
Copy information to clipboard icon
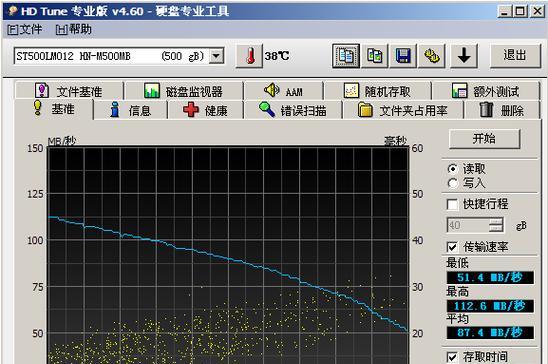pyautogui.click(x=346, y=56)
